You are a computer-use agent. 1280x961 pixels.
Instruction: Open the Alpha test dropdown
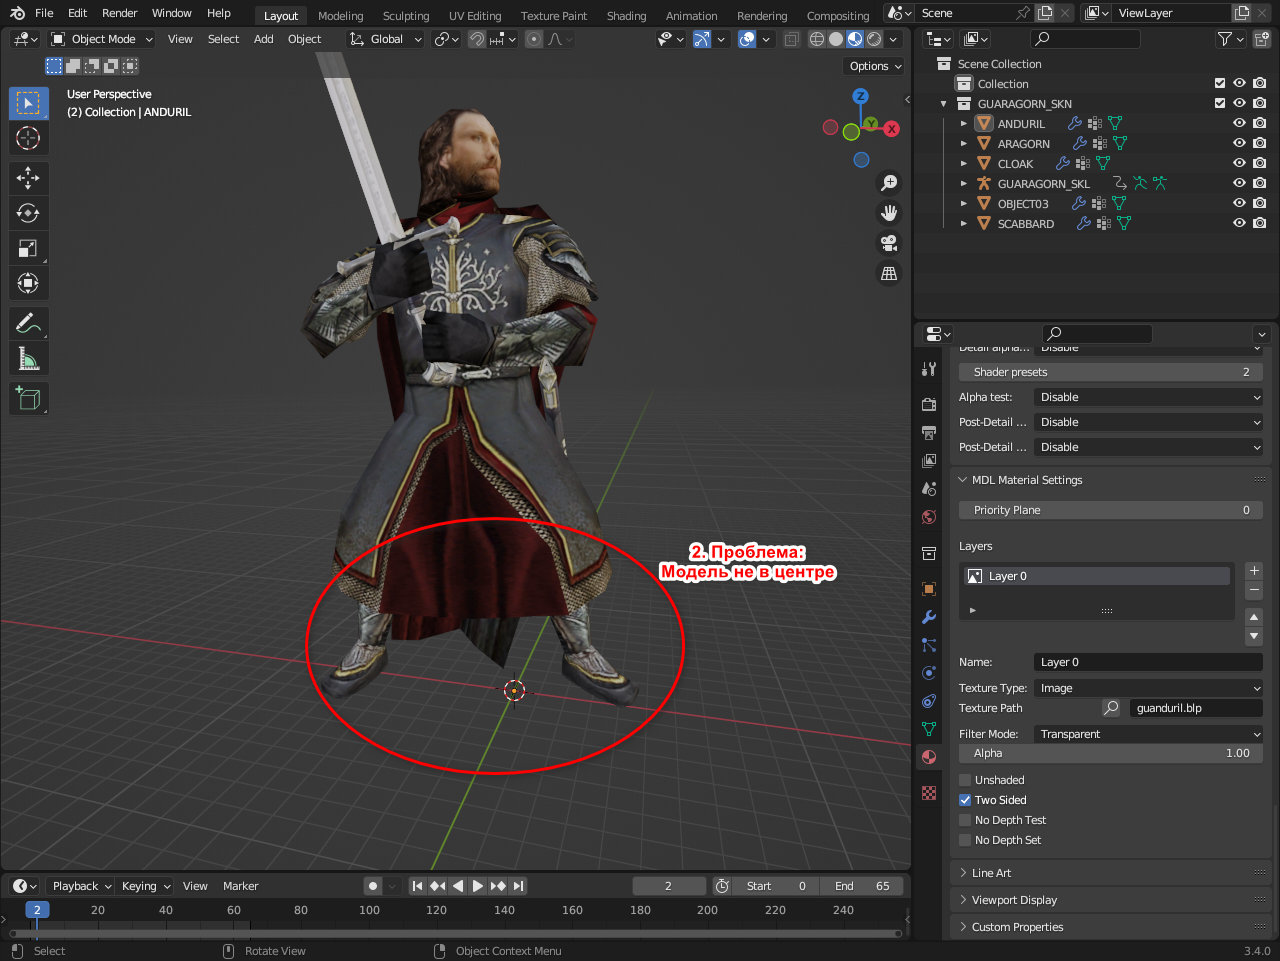click(1149, 397)
